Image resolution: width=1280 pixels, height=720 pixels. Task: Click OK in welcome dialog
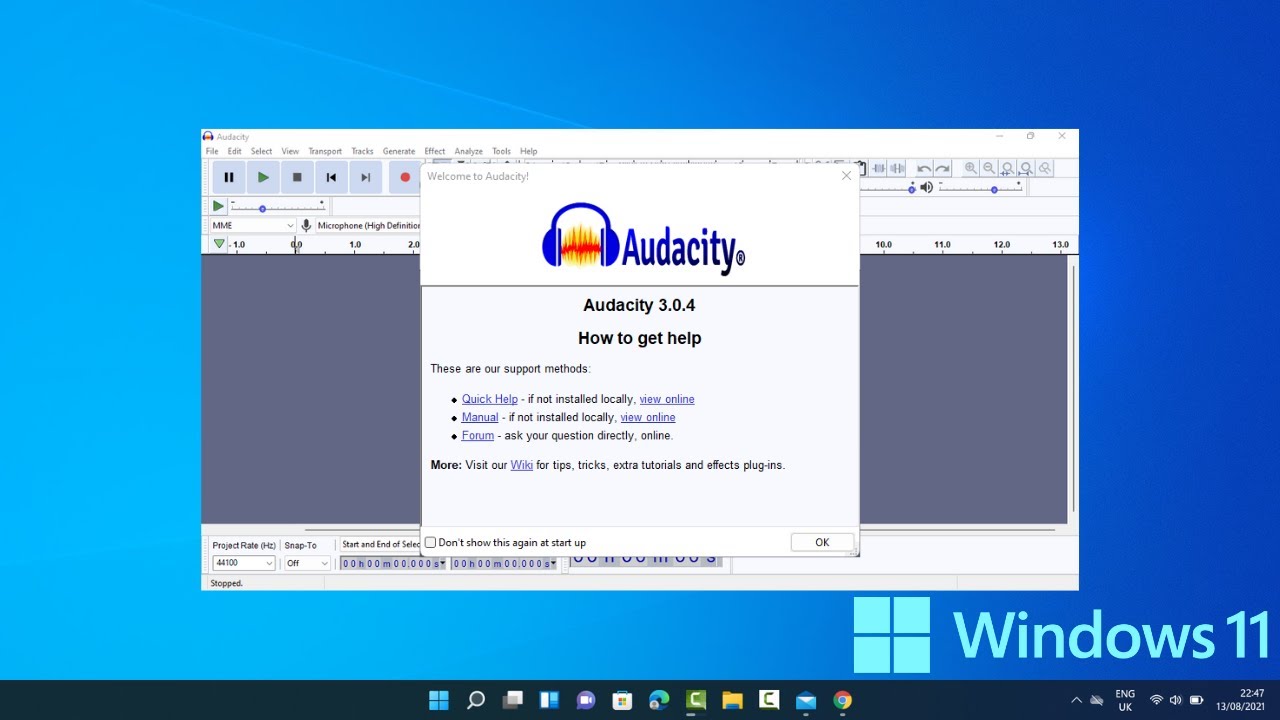[822, 542]
